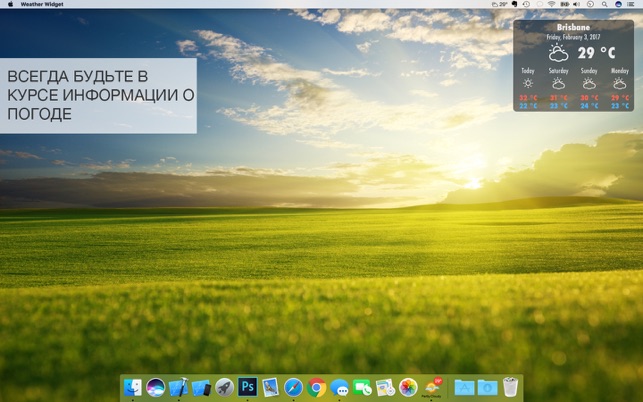
Task: Click the FaceTime icon in dock
Action: 362,387
